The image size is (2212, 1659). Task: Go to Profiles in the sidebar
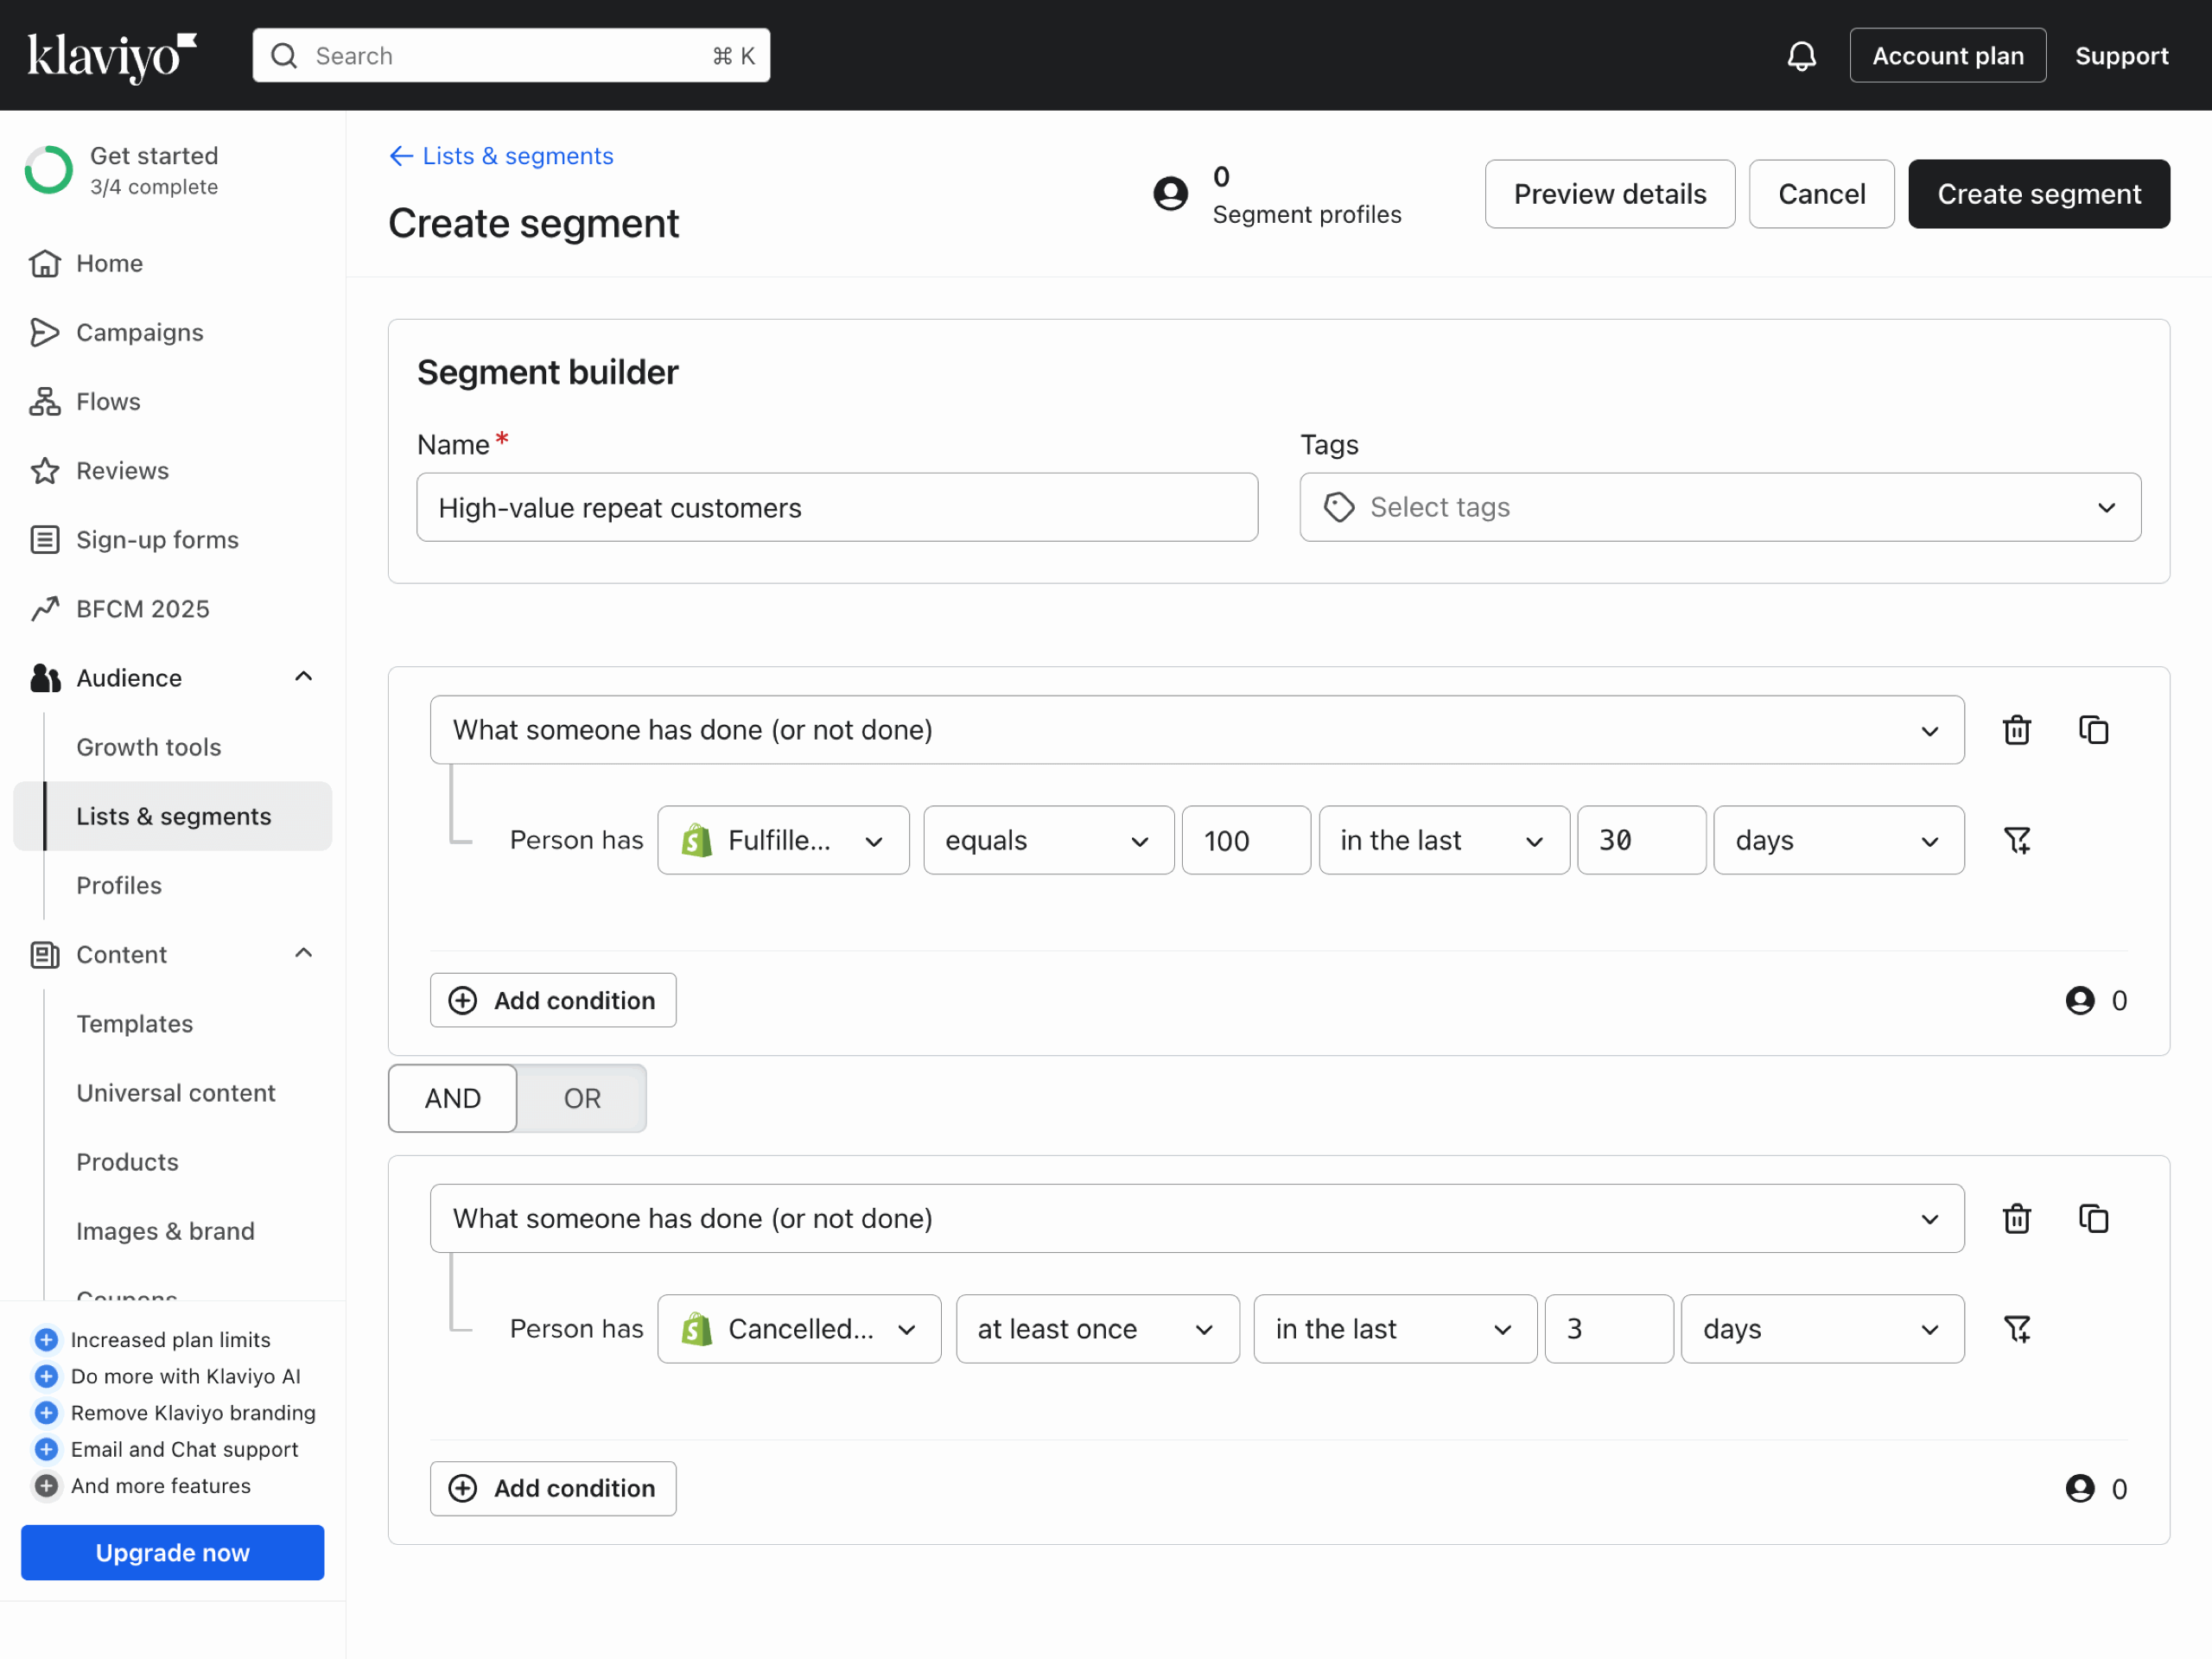pos(119,885)
